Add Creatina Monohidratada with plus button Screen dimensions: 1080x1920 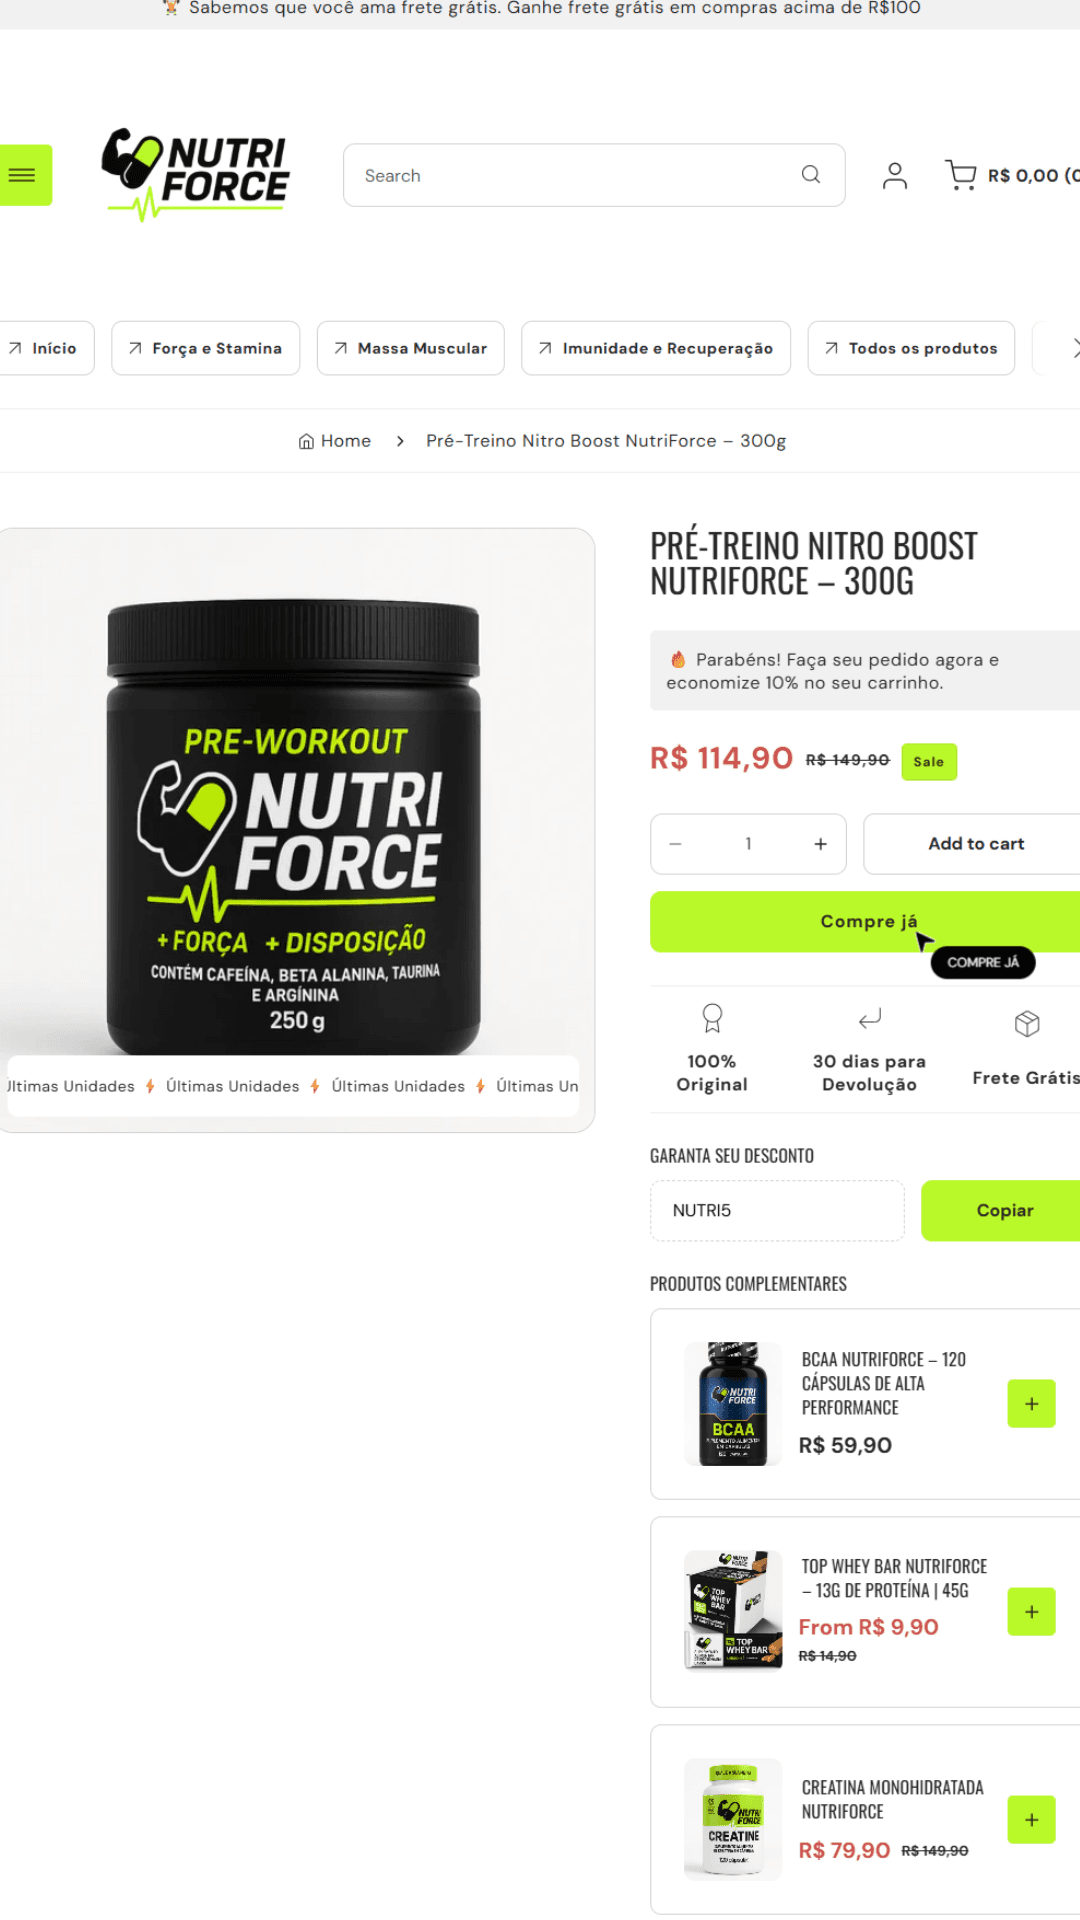(x=1031, y=1820)
